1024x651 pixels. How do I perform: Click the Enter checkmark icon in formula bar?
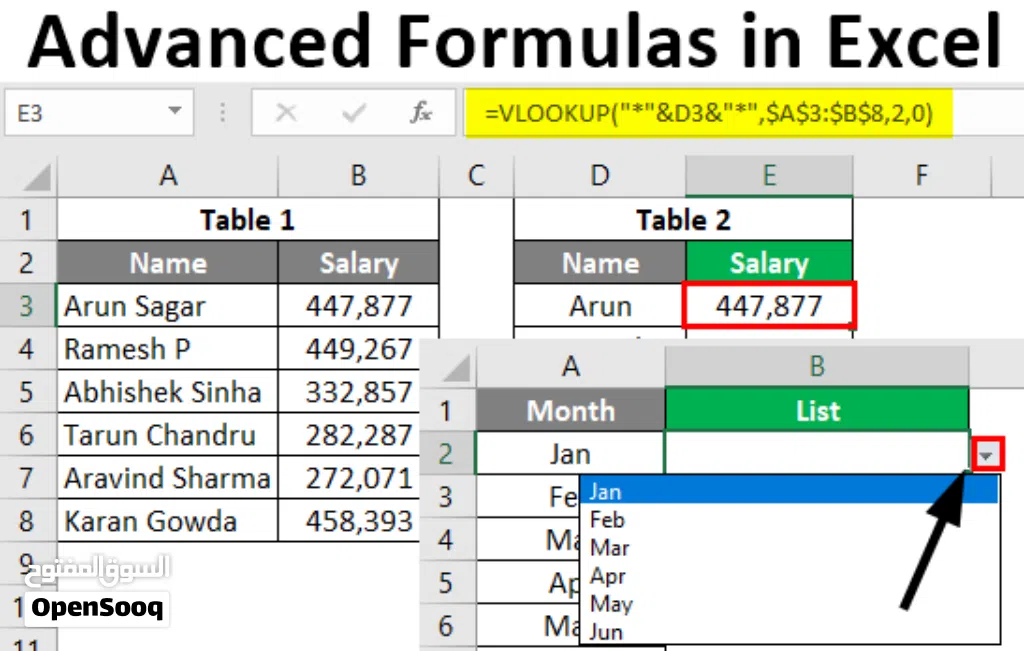(353, 113)
